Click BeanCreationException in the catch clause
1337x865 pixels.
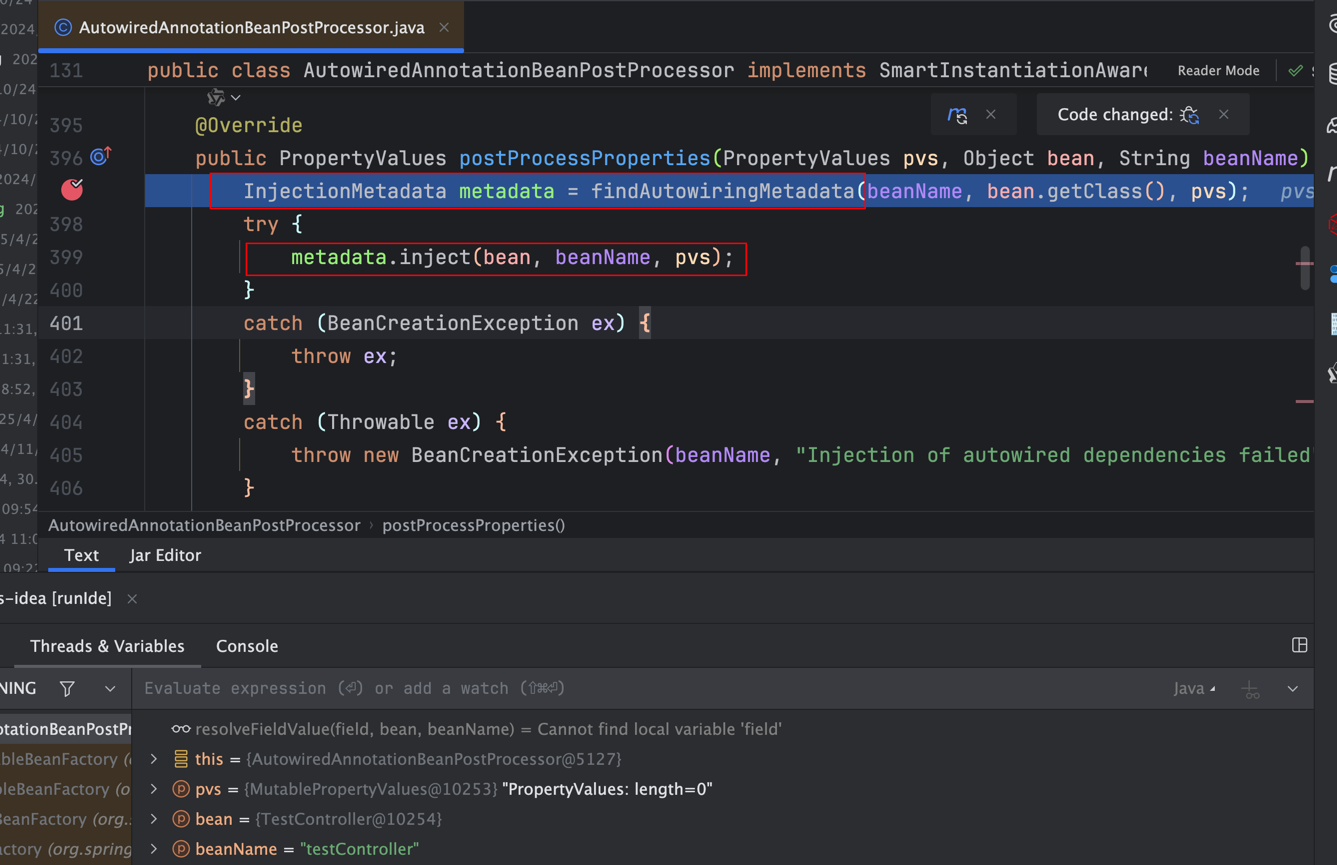(x=452, y=323)
